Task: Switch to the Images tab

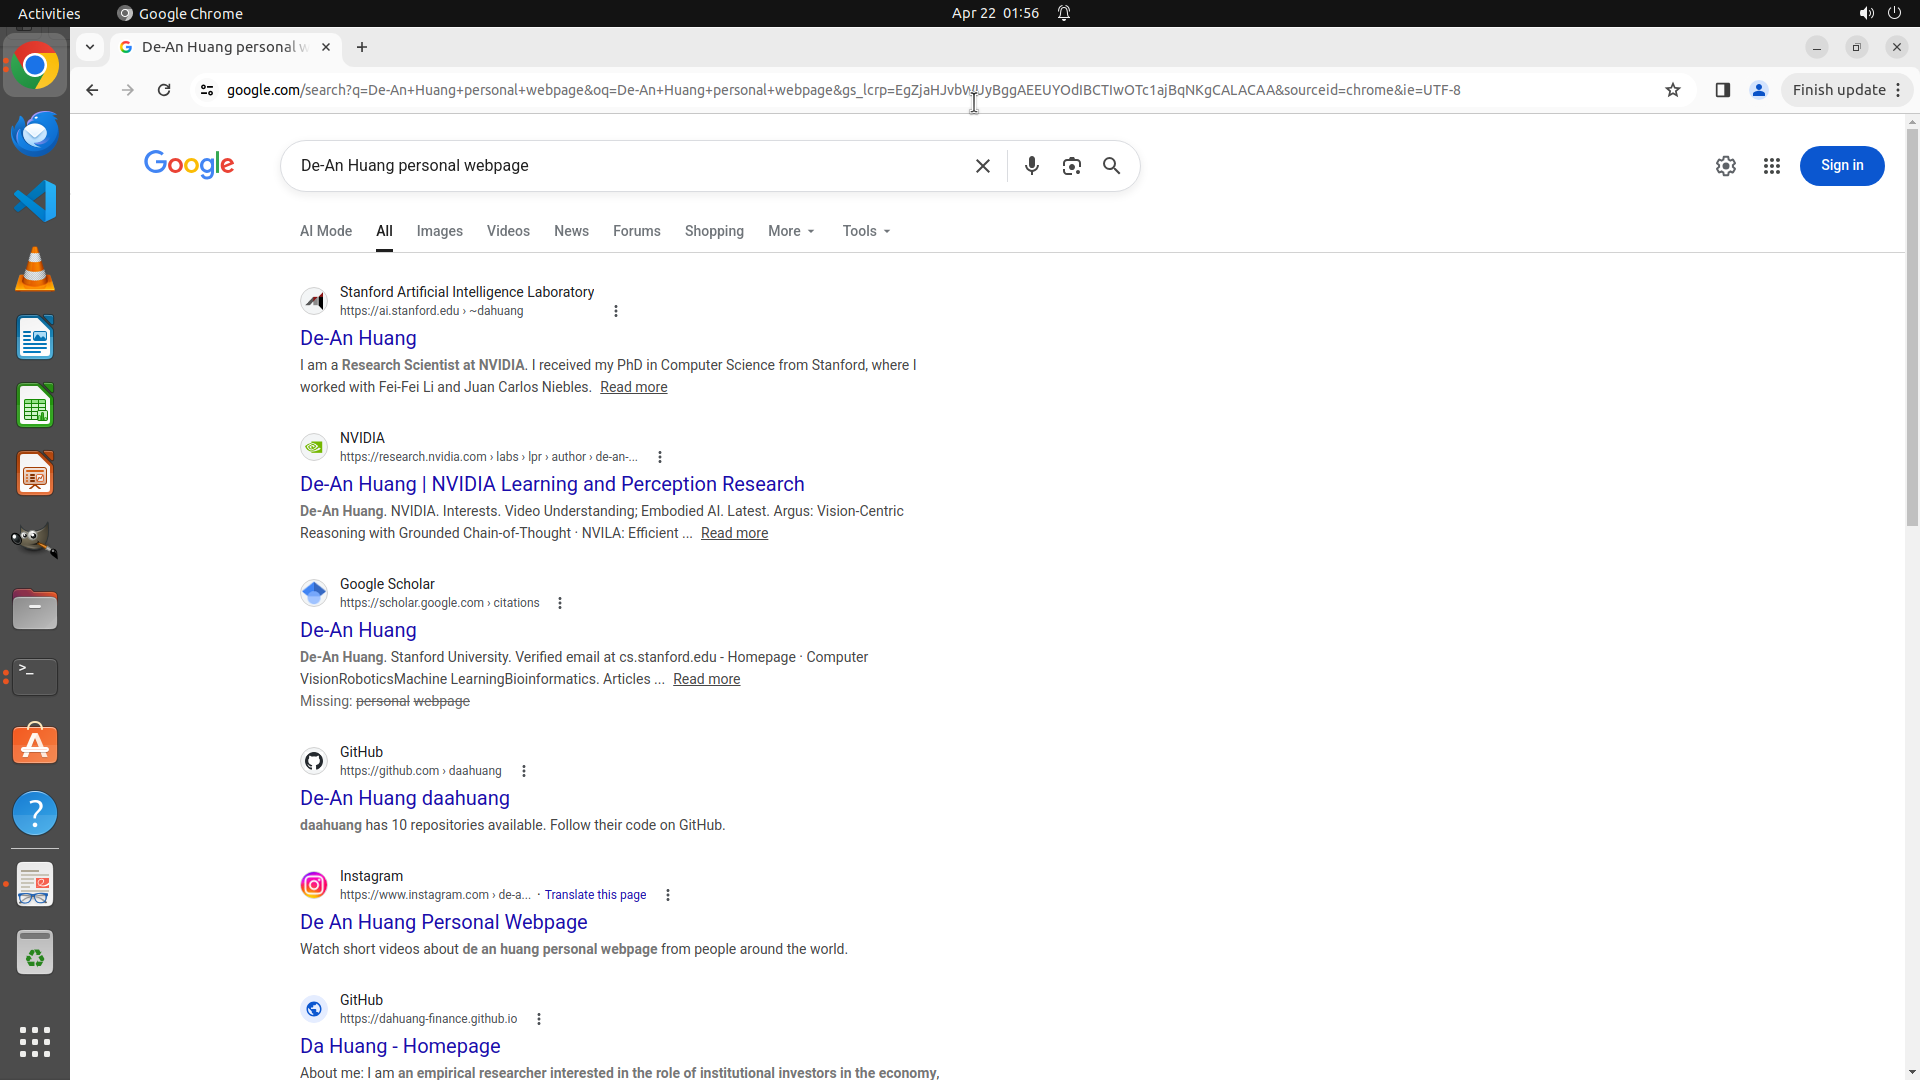Action: click(439, 231)
